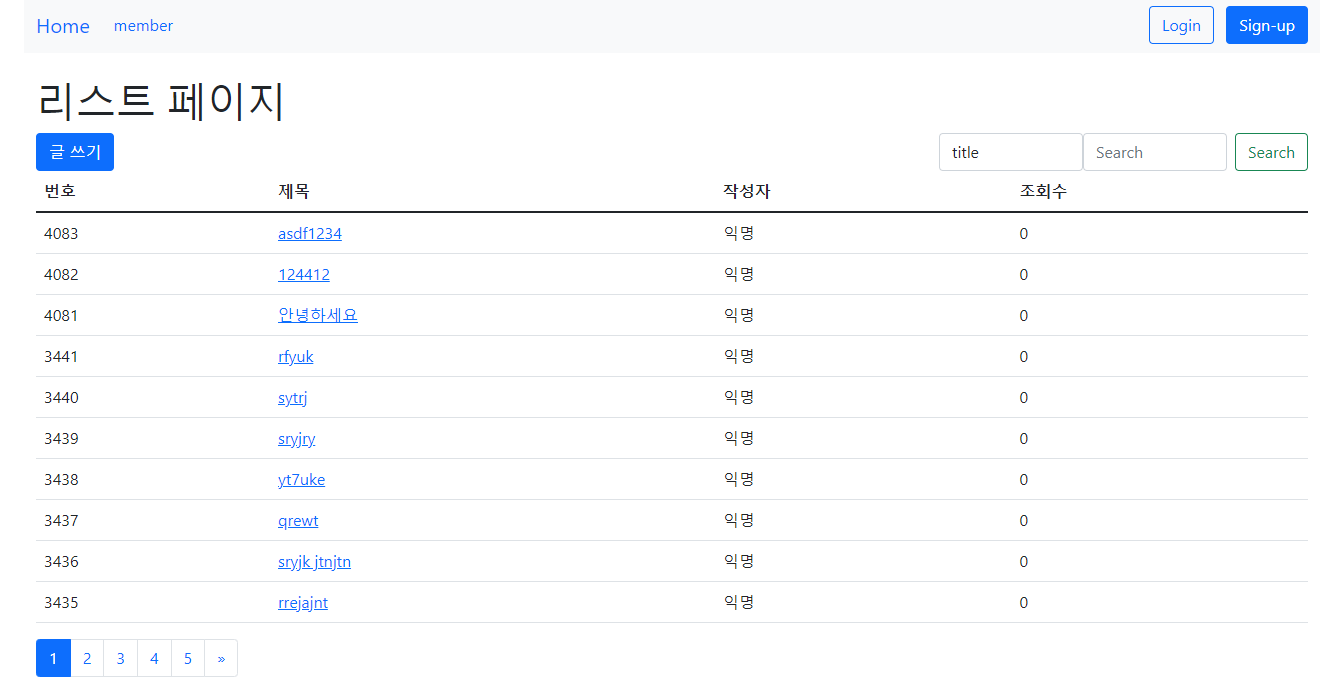The height and width of the screenshot is (694, 1344).
Task: Click the green Search button
Action: coord(1271,152)
